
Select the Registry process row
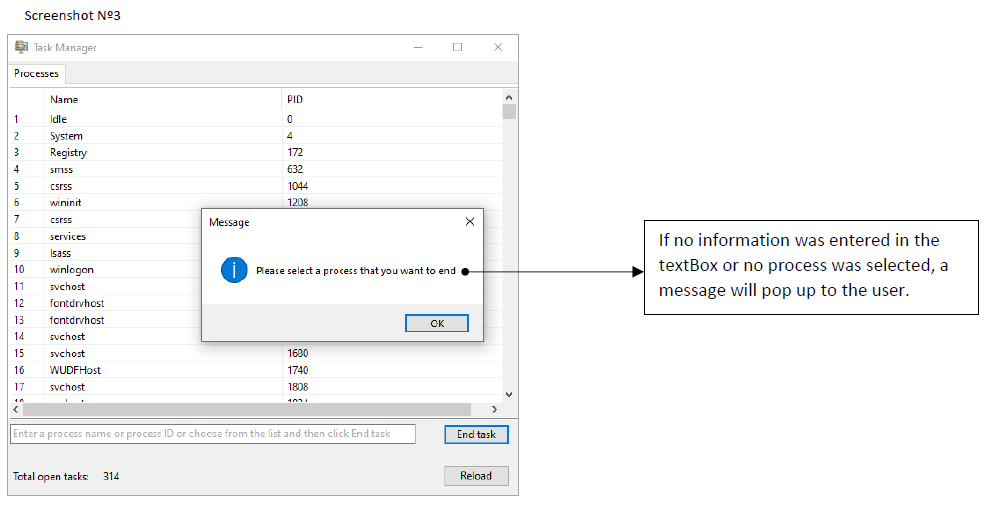coord(256,152)
